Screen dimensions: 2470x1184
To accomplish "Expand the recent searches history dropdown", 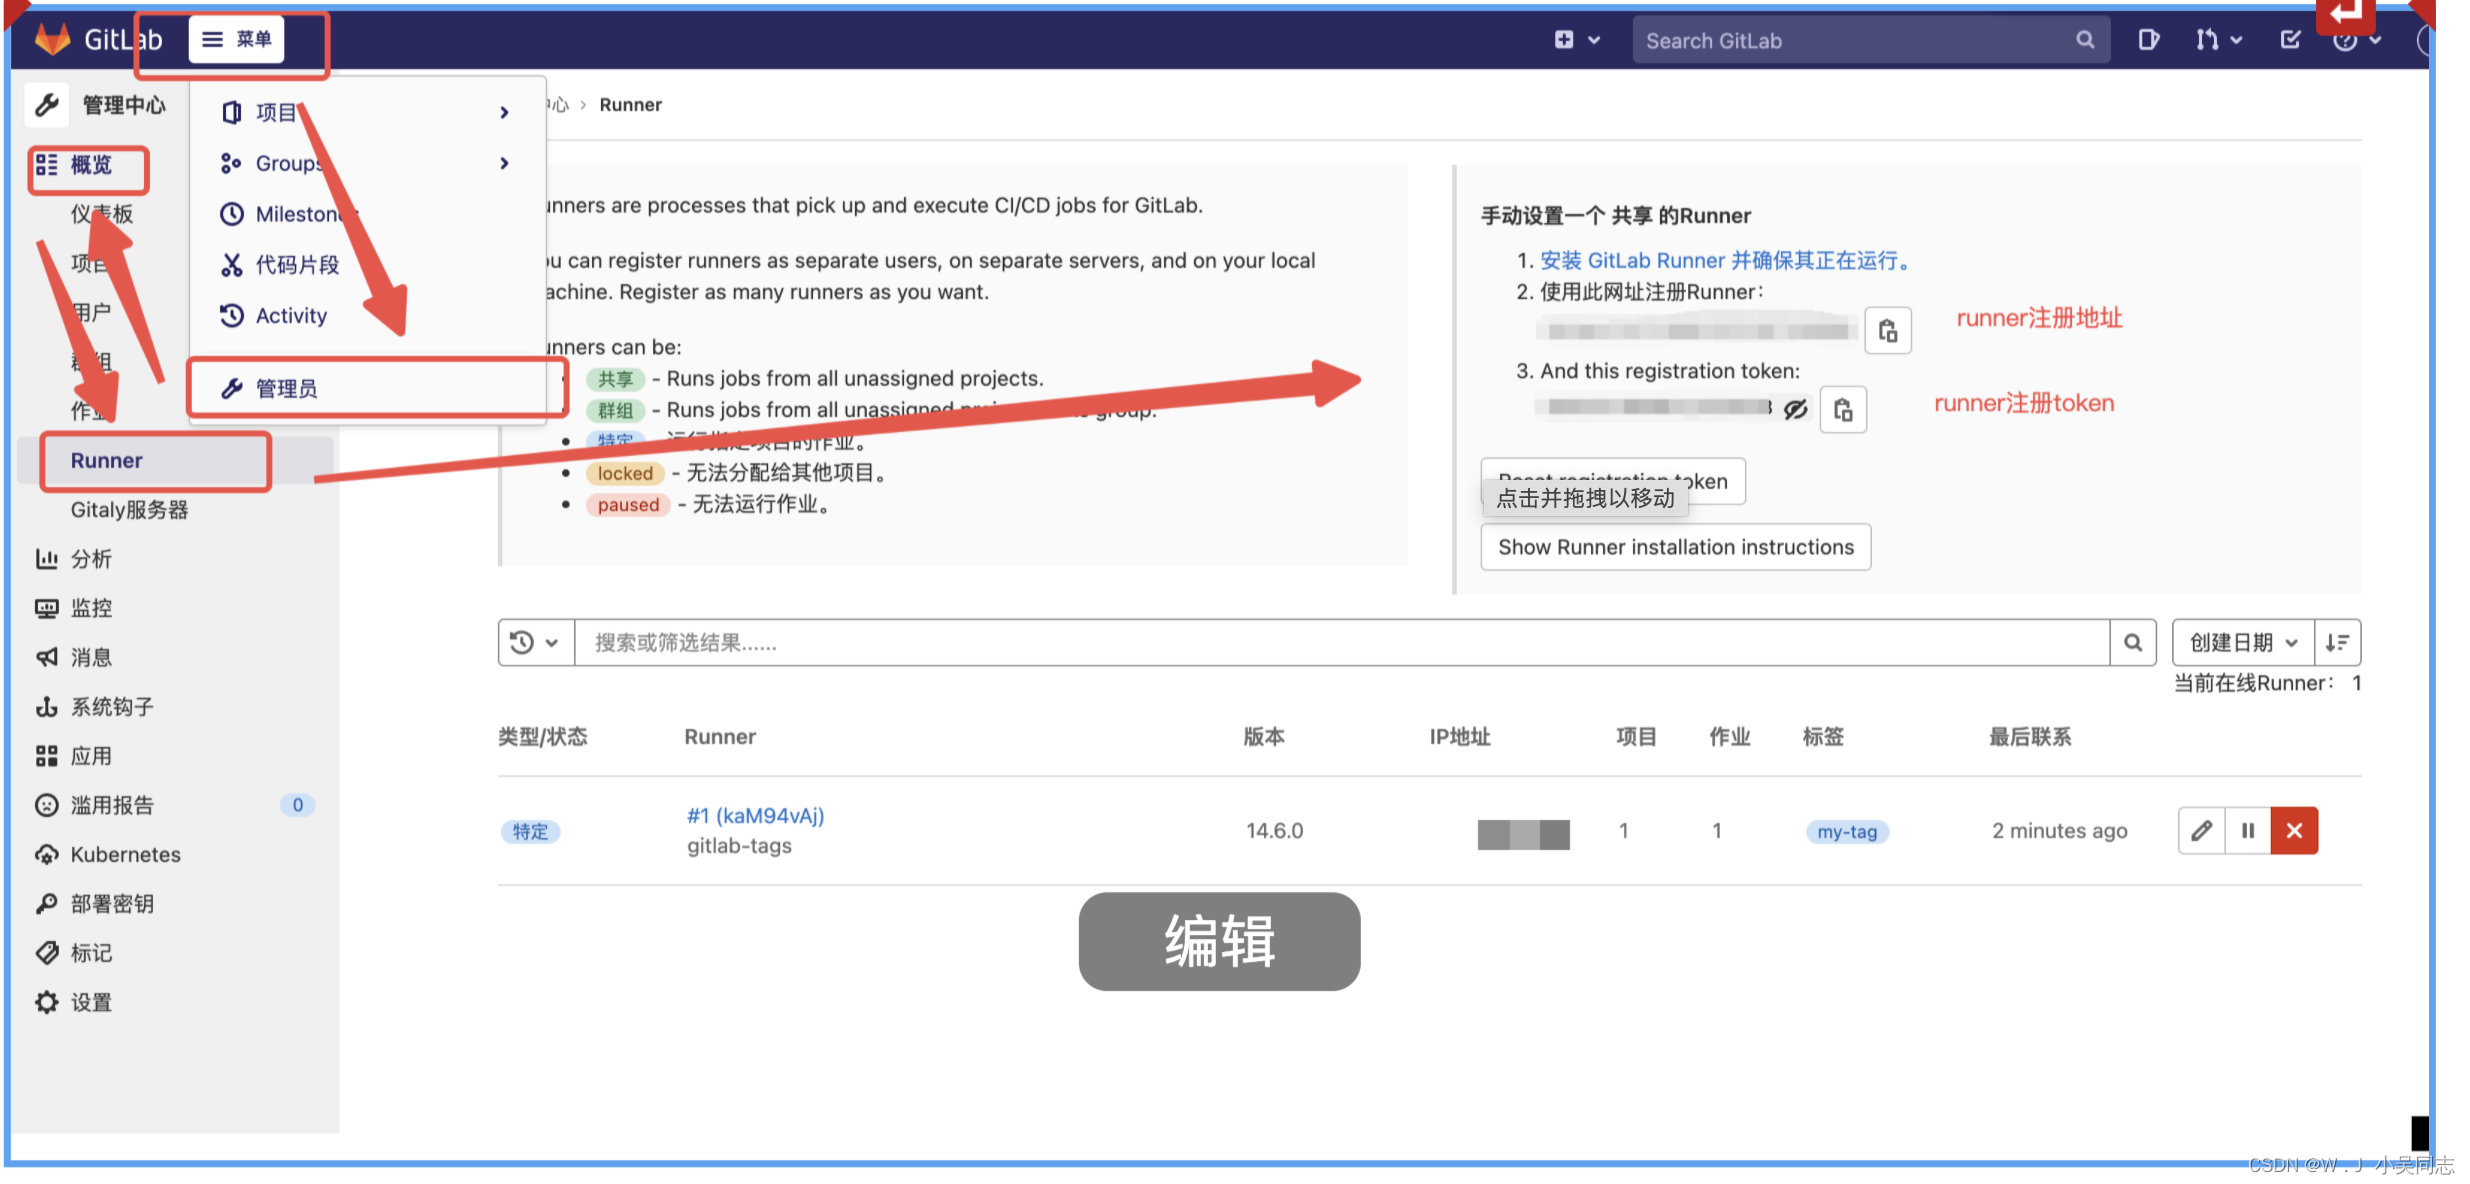I will point(535,643).
